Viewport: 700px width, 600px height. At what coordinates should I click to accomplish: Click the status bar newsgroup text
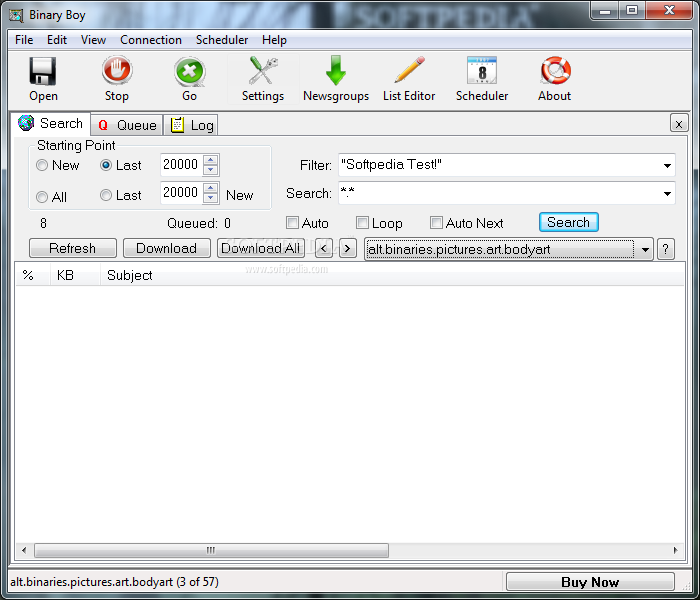[114, 582]
